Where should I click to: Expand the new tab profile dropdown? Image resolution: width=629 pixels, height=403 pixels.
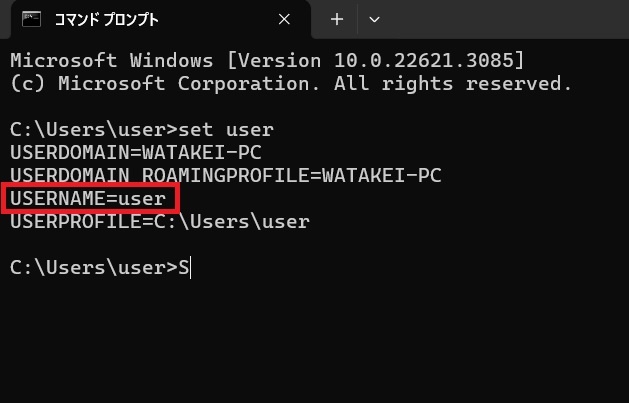pos(374,19)
